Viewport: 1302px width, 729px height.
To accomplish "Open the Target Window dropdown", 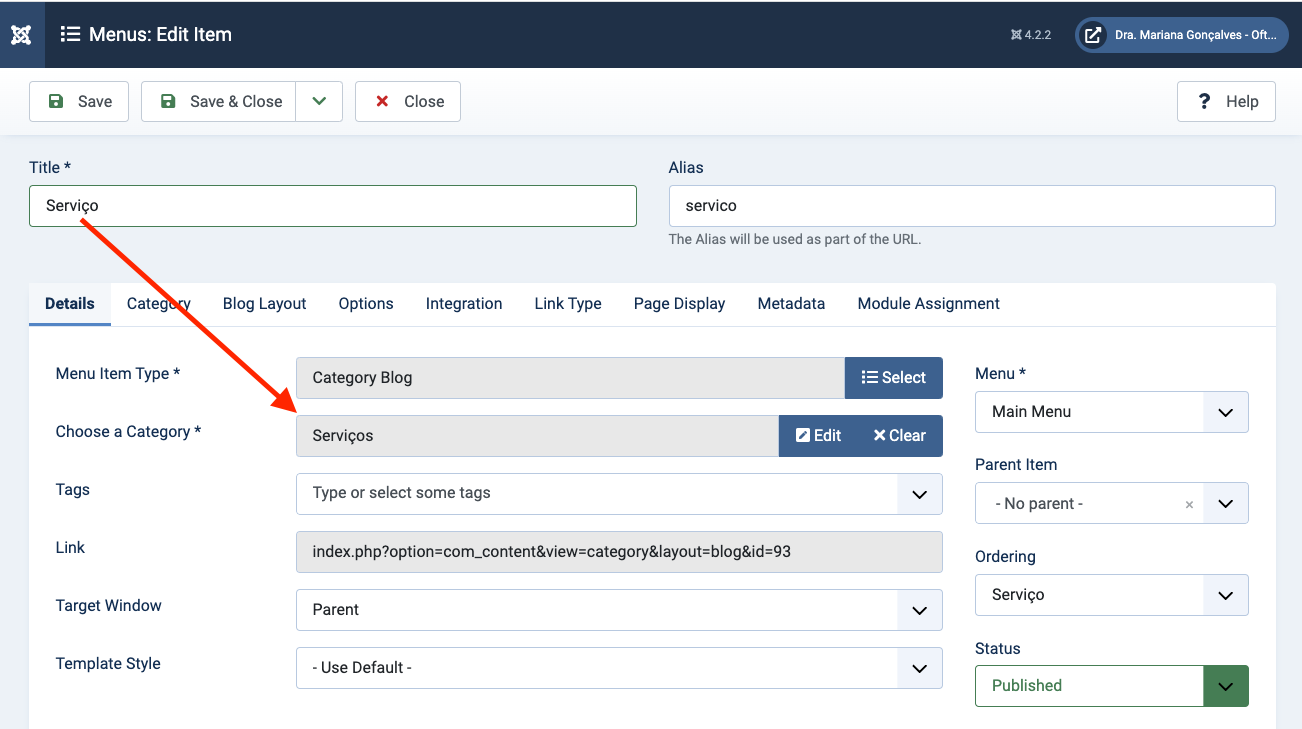I will click(919, 609).
